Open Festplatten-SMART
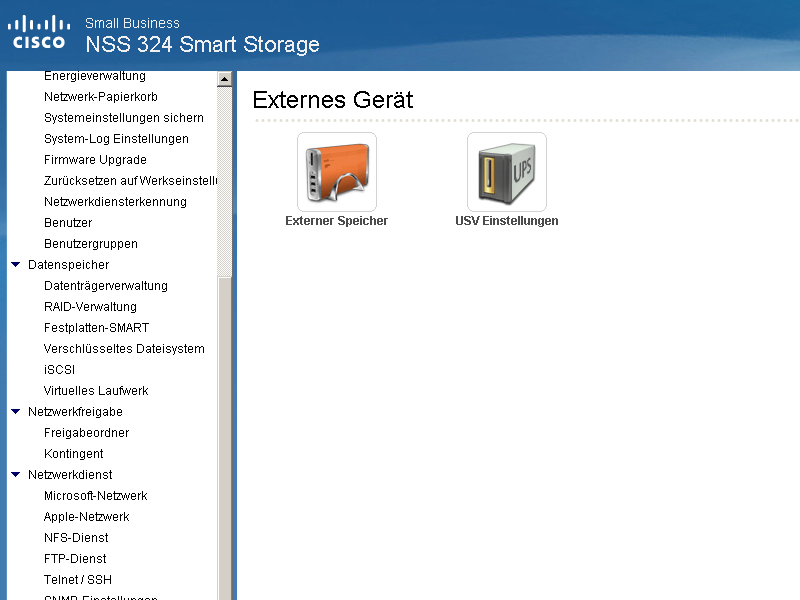The image size is (800, 600). click(96, 328)
